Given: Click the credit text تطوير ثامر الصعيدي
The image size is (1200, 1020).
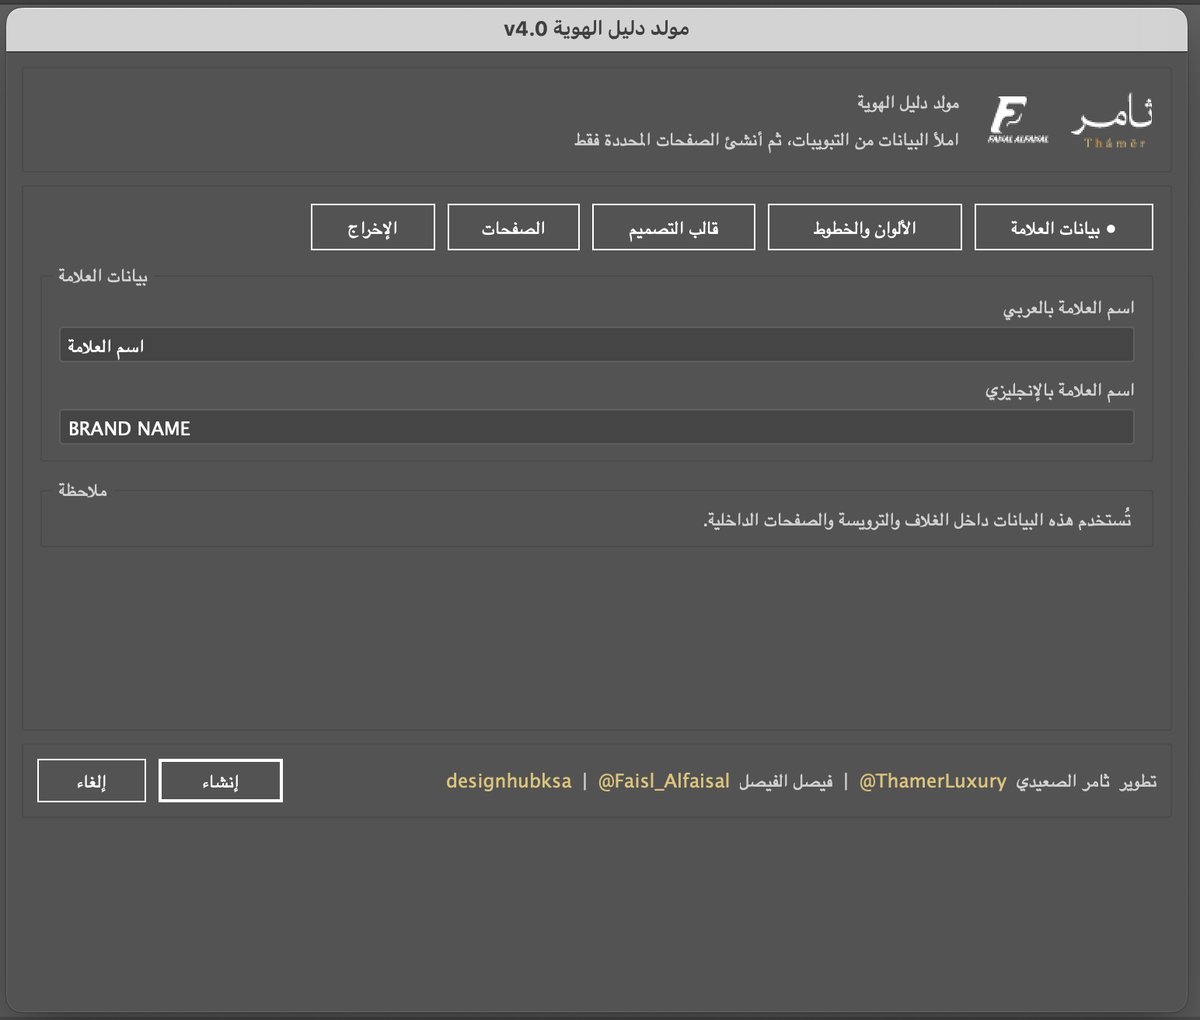Looking at the screenshot, I should tap(1086, 781).
